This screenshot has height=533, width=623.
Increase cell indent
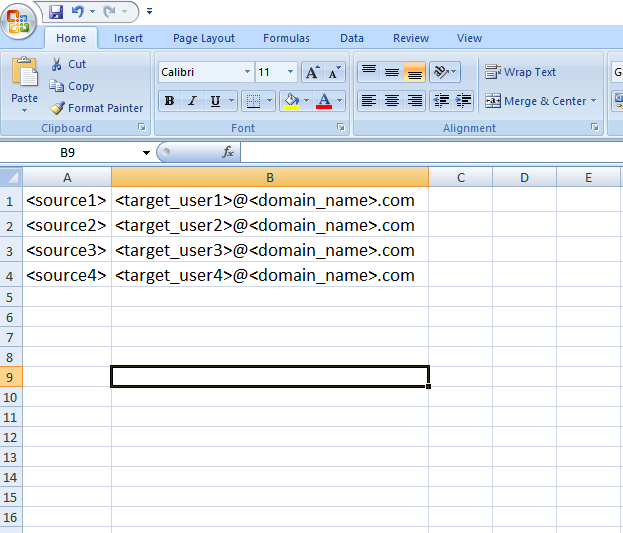[x=463, y=101]
